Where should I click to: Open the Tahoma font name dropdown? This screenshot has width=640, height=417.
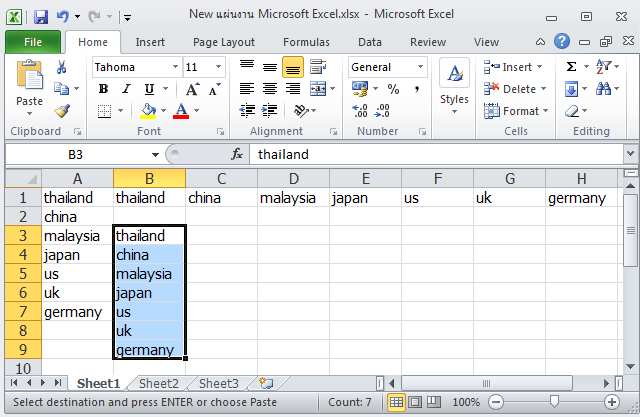click(173, 67)
